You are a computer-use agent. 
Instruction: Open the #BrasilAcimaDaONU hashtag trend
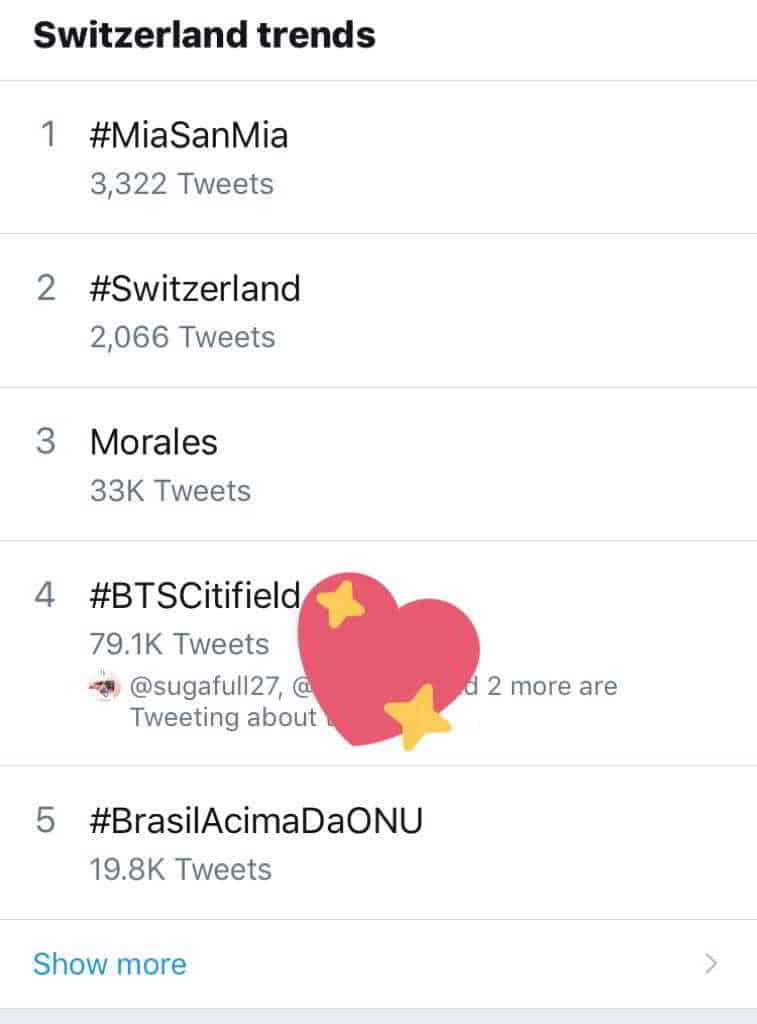(x=256, y=821)
